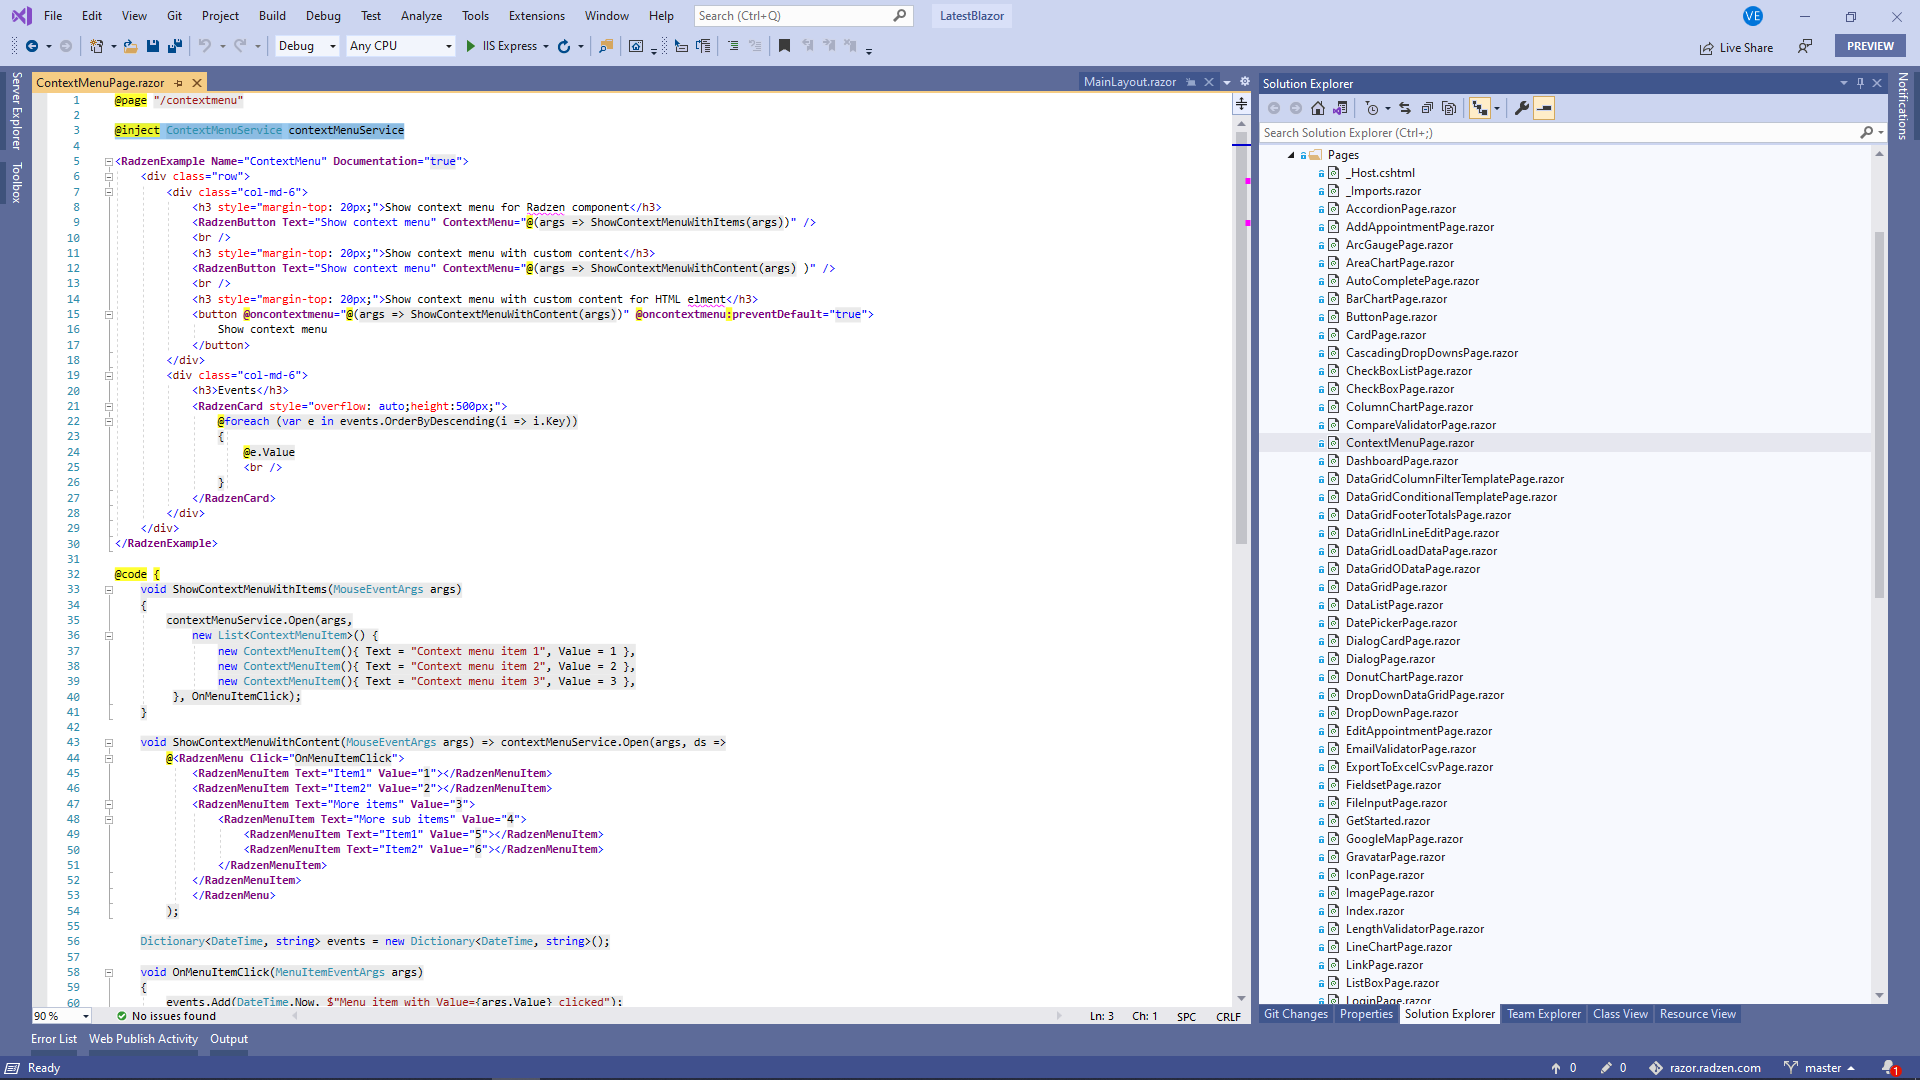Collapse the RadzenExample block at line 5
Image resolution: width=1920 pixels, height=1080 pixels.
[x=109, y=161]
